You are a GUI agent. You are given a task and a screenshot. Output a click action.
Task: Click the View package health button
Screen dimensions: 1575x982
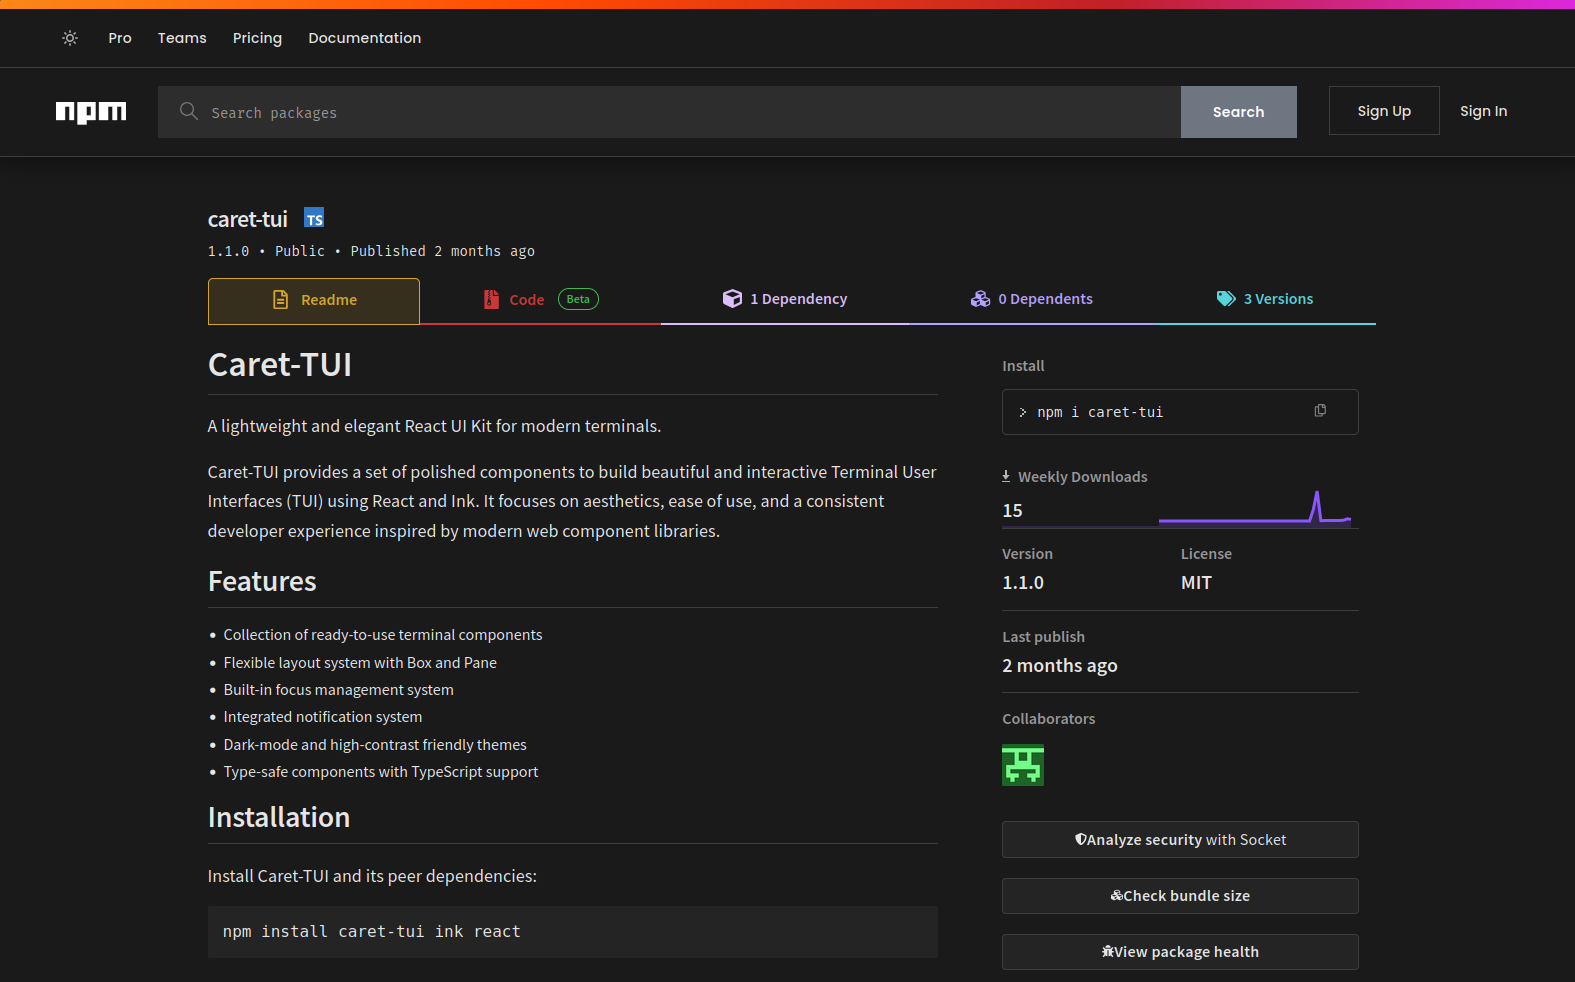pos(1180,952)
